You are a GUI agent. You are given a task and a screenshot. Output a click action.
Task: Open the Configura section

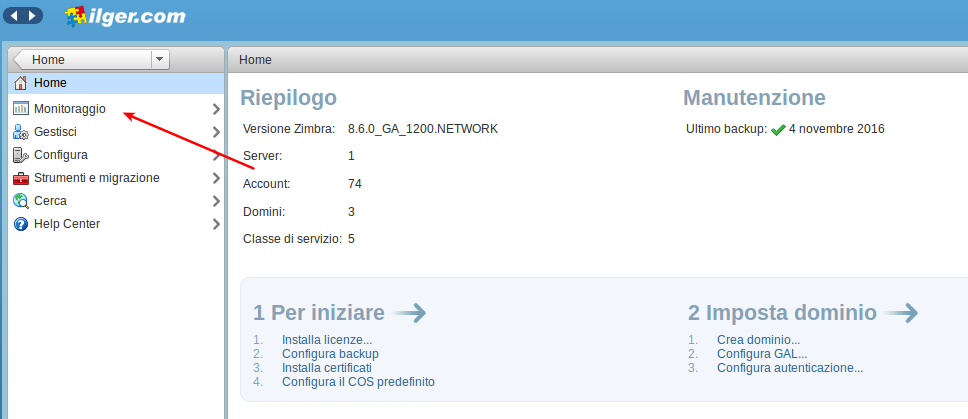coord(116,155)
